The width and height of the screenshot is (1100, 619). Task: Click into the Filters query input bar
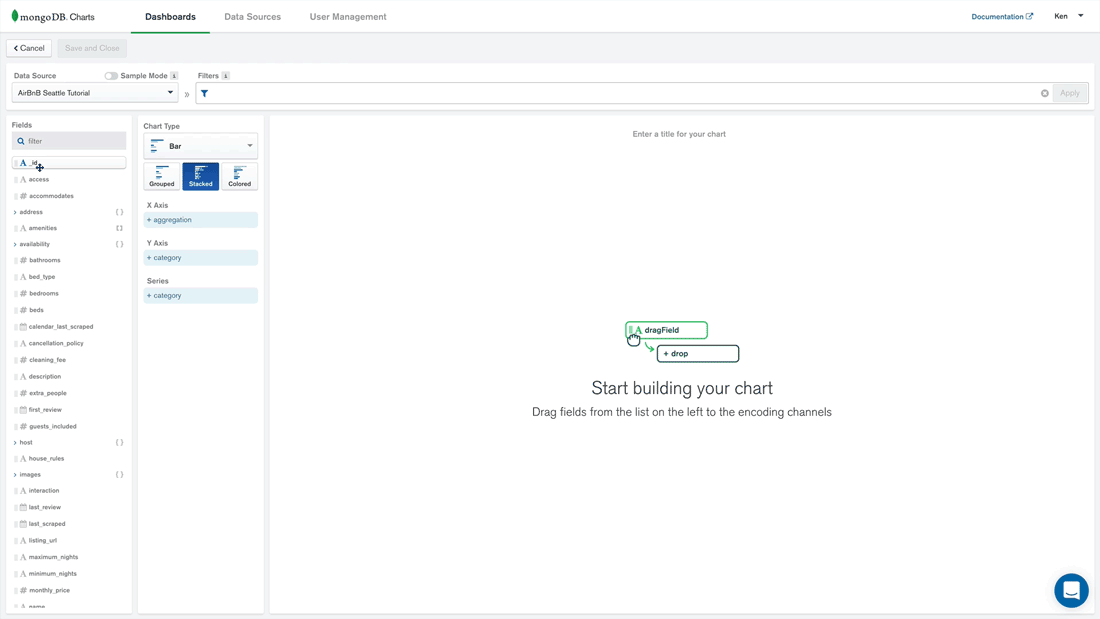tap(624, 93)
